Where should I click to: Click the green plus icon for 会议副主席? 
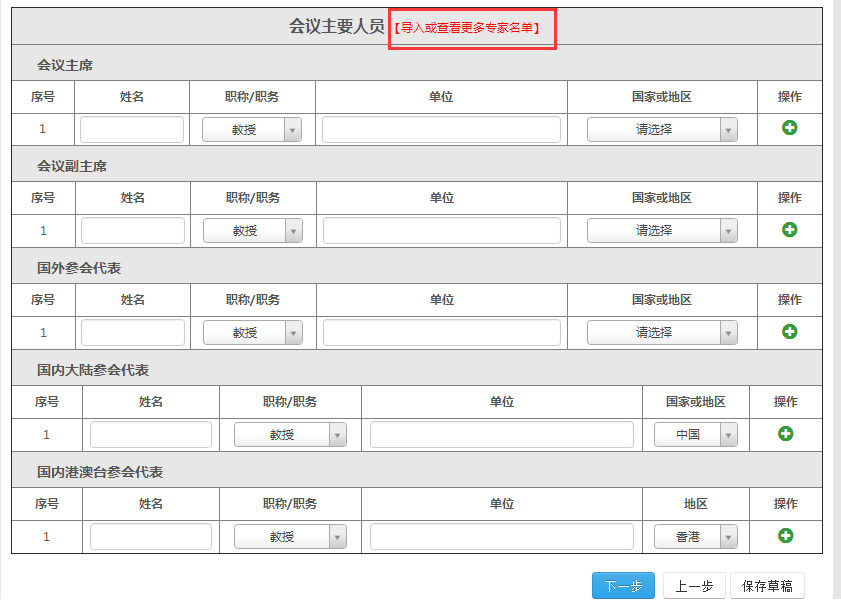tap(789, 230)
